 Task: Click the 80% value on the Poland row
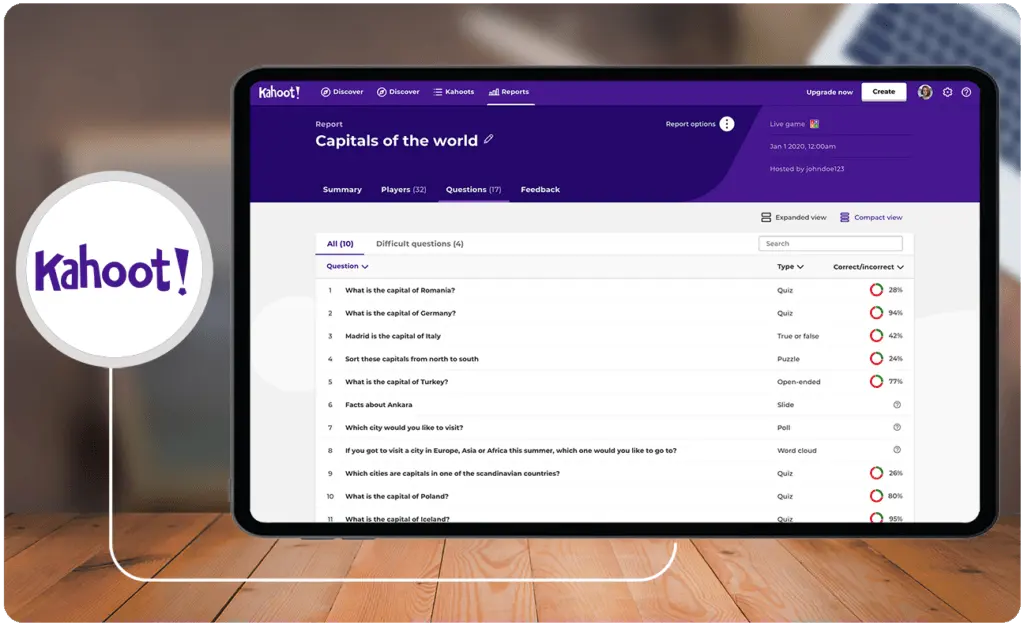tap(895, 496)
